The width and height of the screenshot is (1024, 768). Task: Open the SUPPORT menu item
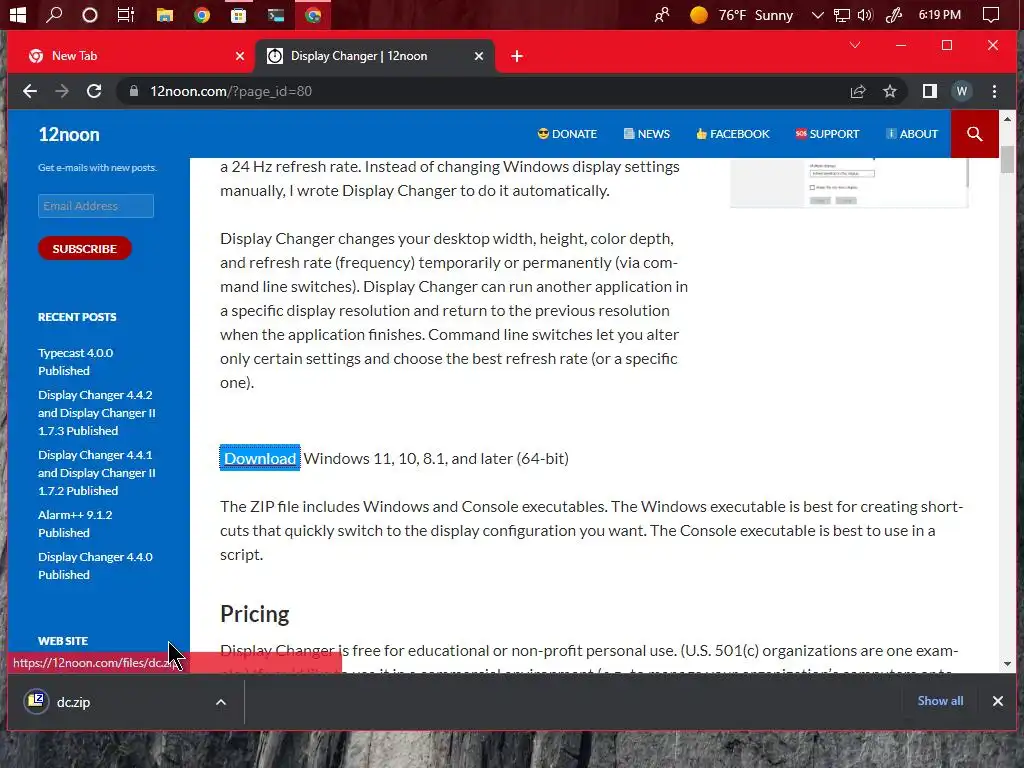click(827, 134)
